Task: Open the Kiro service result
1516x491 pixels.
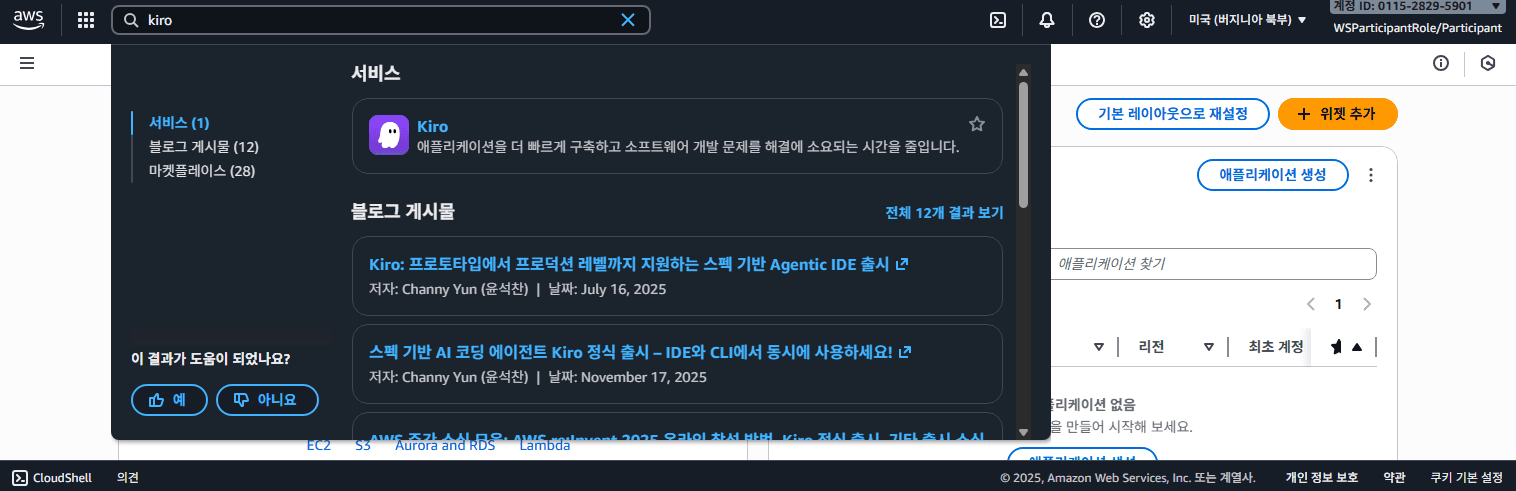Action: [432, 127]
